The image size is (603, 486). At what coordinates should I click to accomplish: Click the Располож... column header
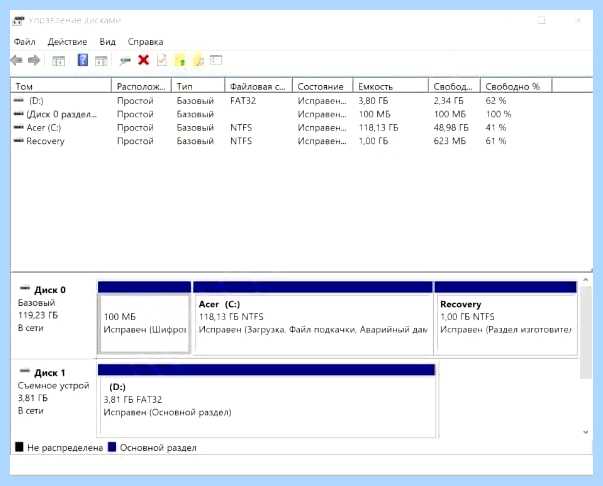142,86
